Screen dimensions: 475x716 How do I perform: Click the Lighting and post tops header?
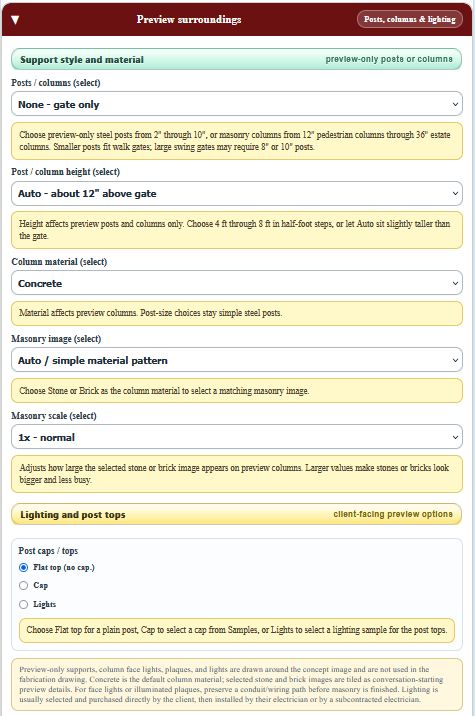pyautogui.click(x=237, y=515)
